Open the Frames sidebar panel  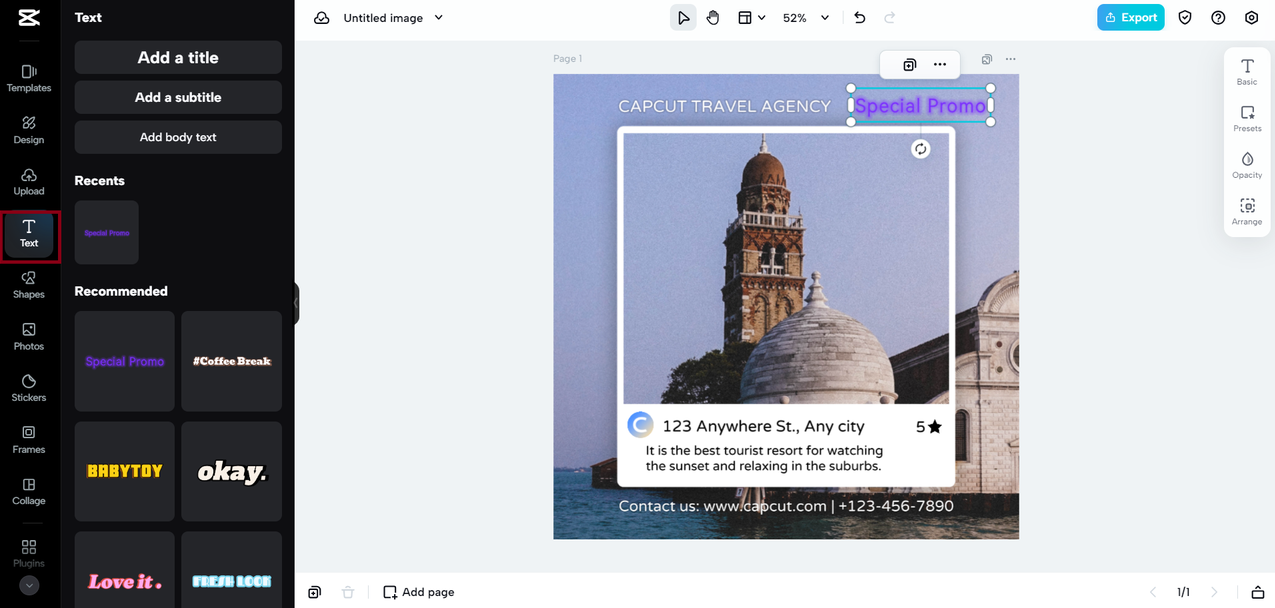click(29, 440)
